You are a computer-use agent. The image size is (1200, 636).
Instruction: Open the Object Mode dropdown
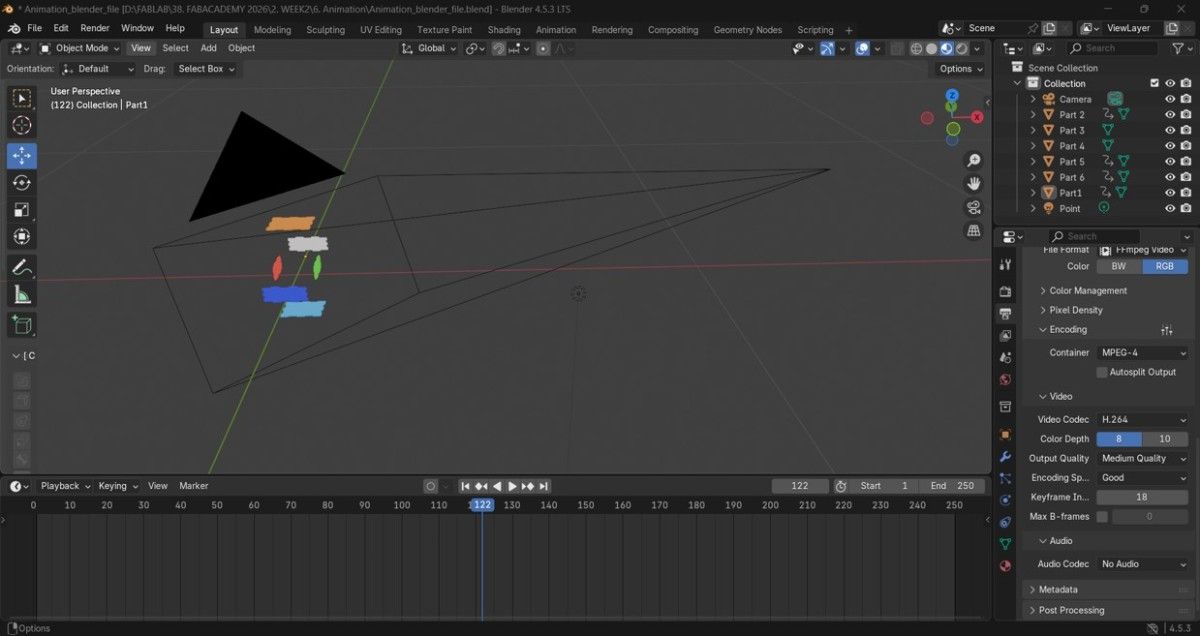[x=81, y=48]
